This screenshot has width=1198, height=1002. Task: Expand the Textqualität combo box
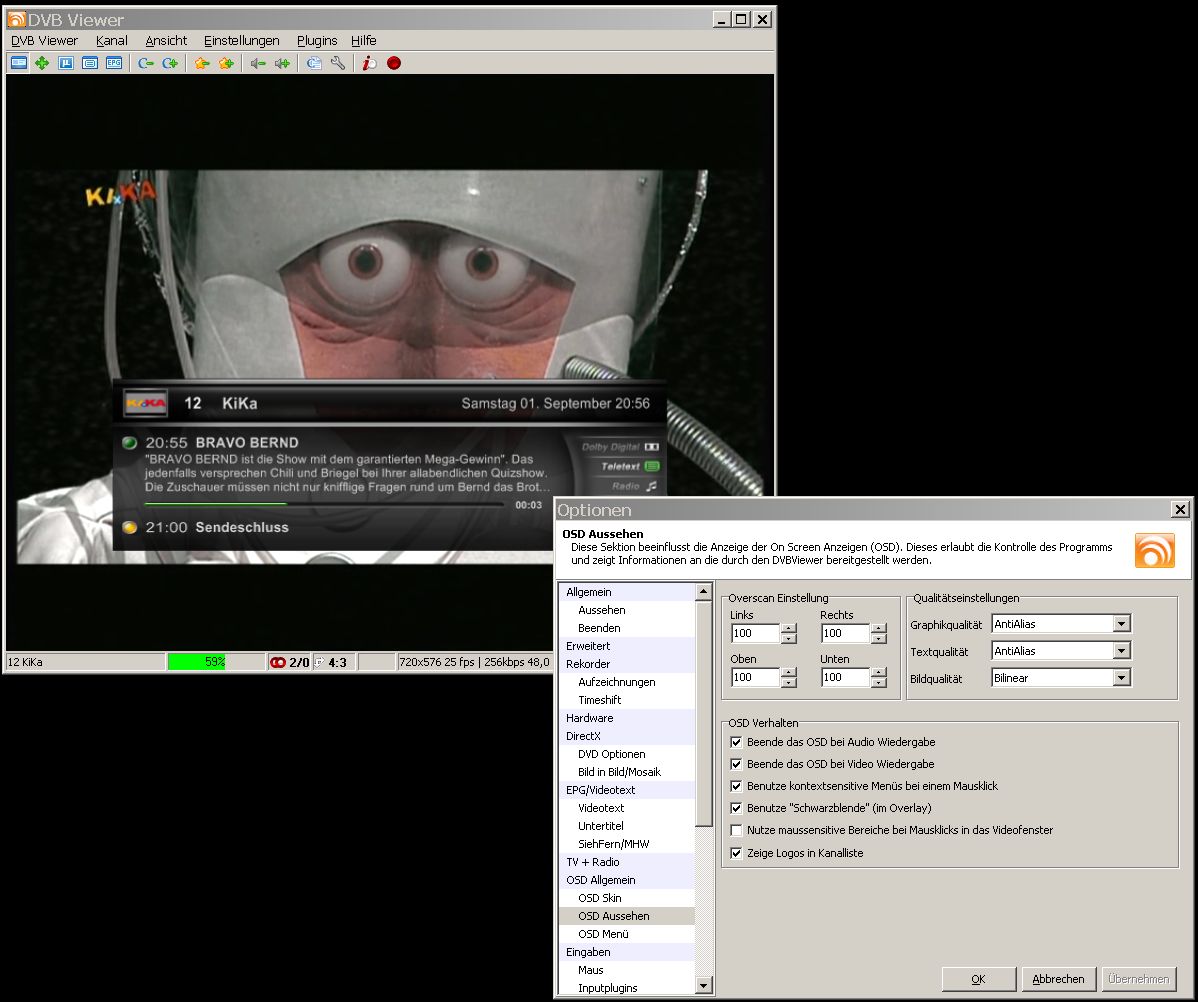pos(1121,651)
